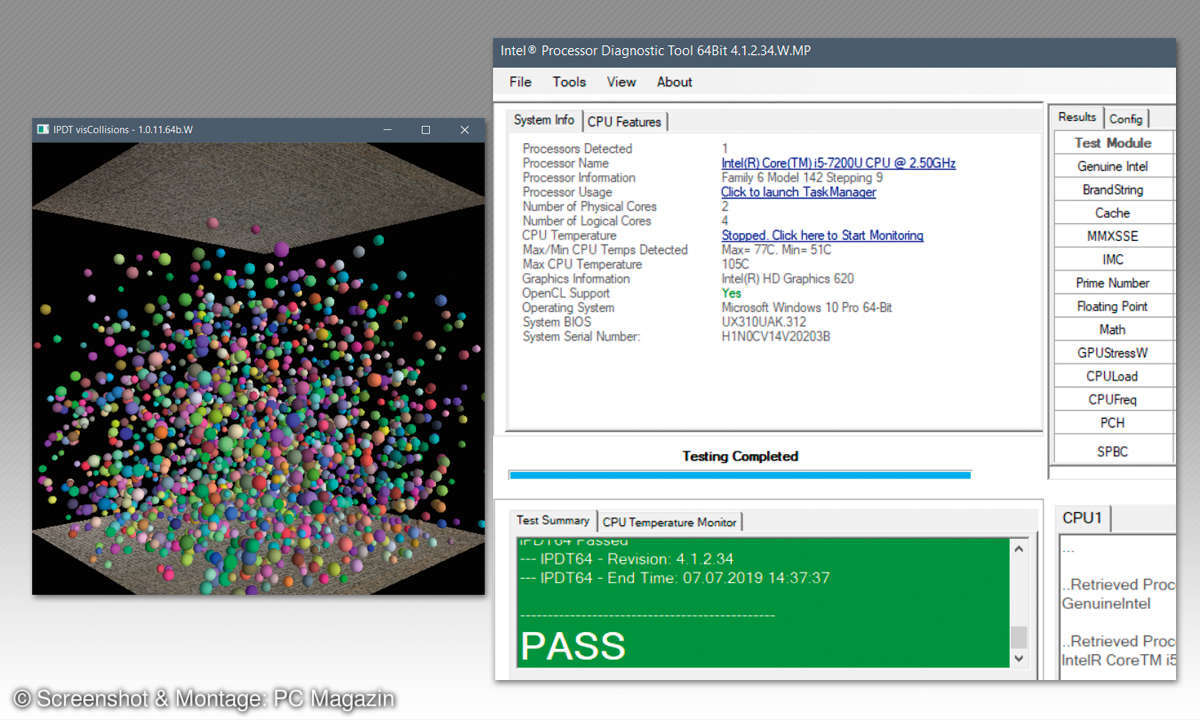Image resolution: width=1200 pixels, height=720 pixels.
Task: Select the IMC test module
Action: point(1112,259)
